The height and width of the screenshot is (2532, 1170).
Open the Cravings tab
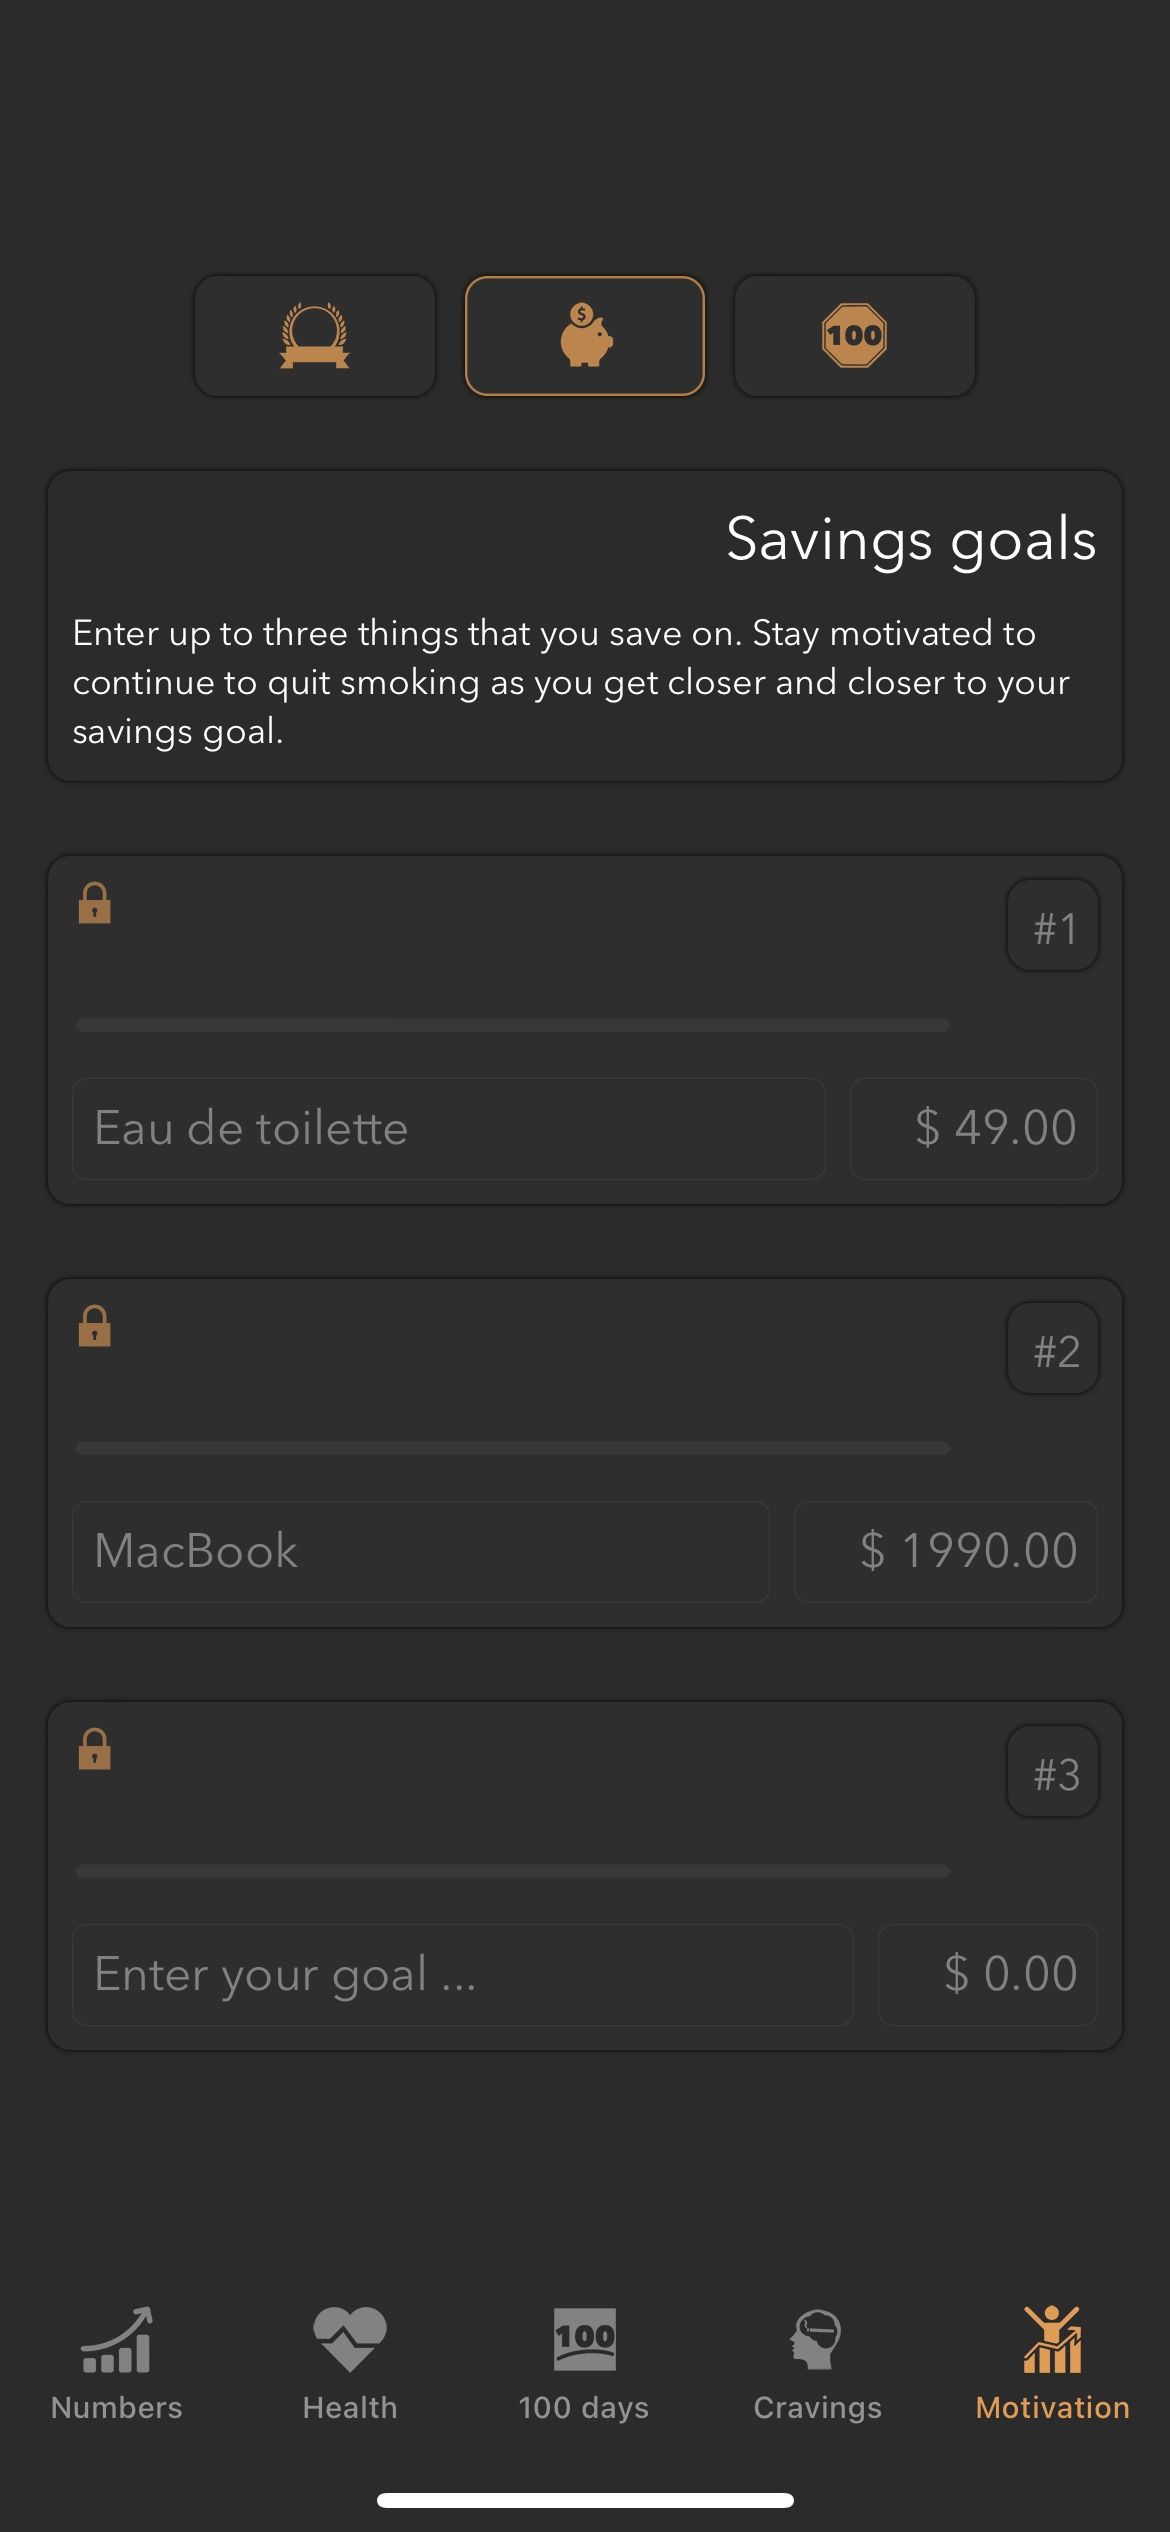tap(818, 2364)
